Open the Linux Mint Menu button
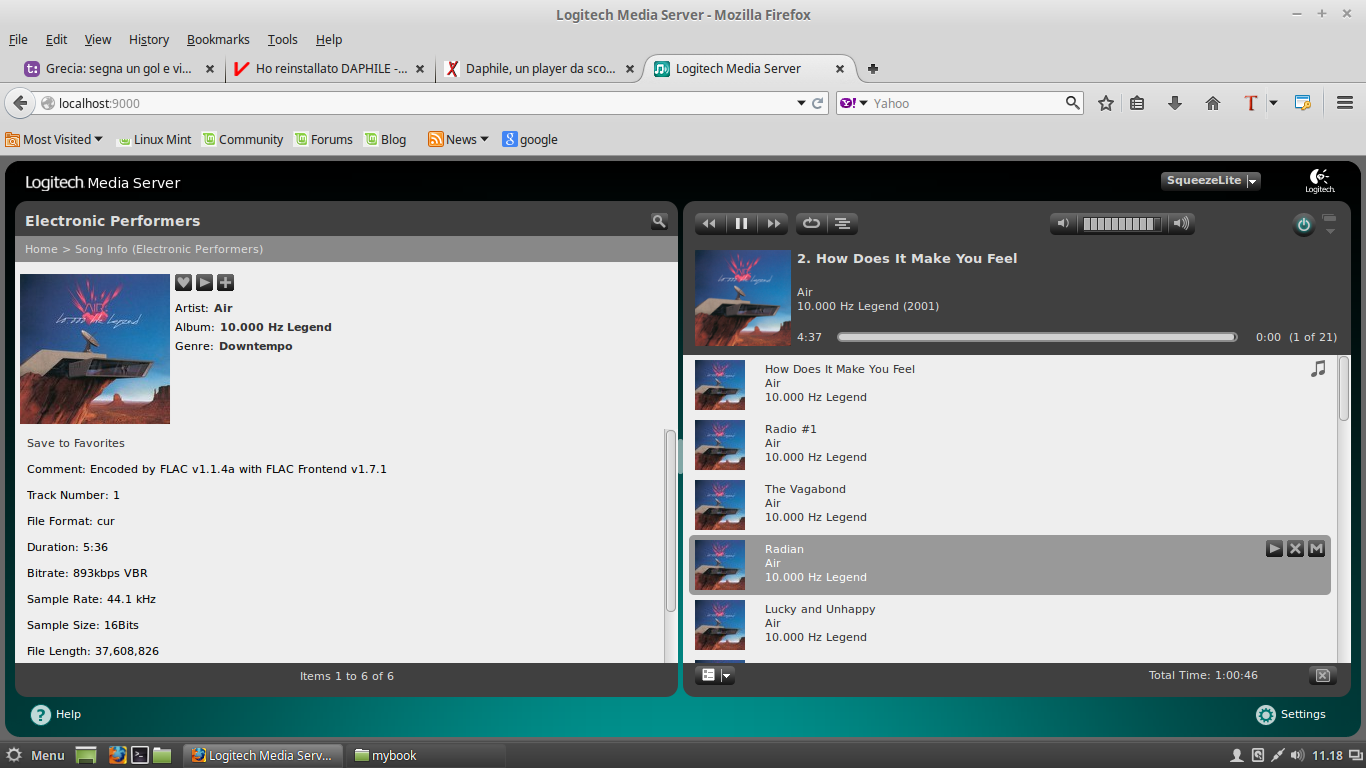Screen dimensions: 1366x768 click(36, 756)
